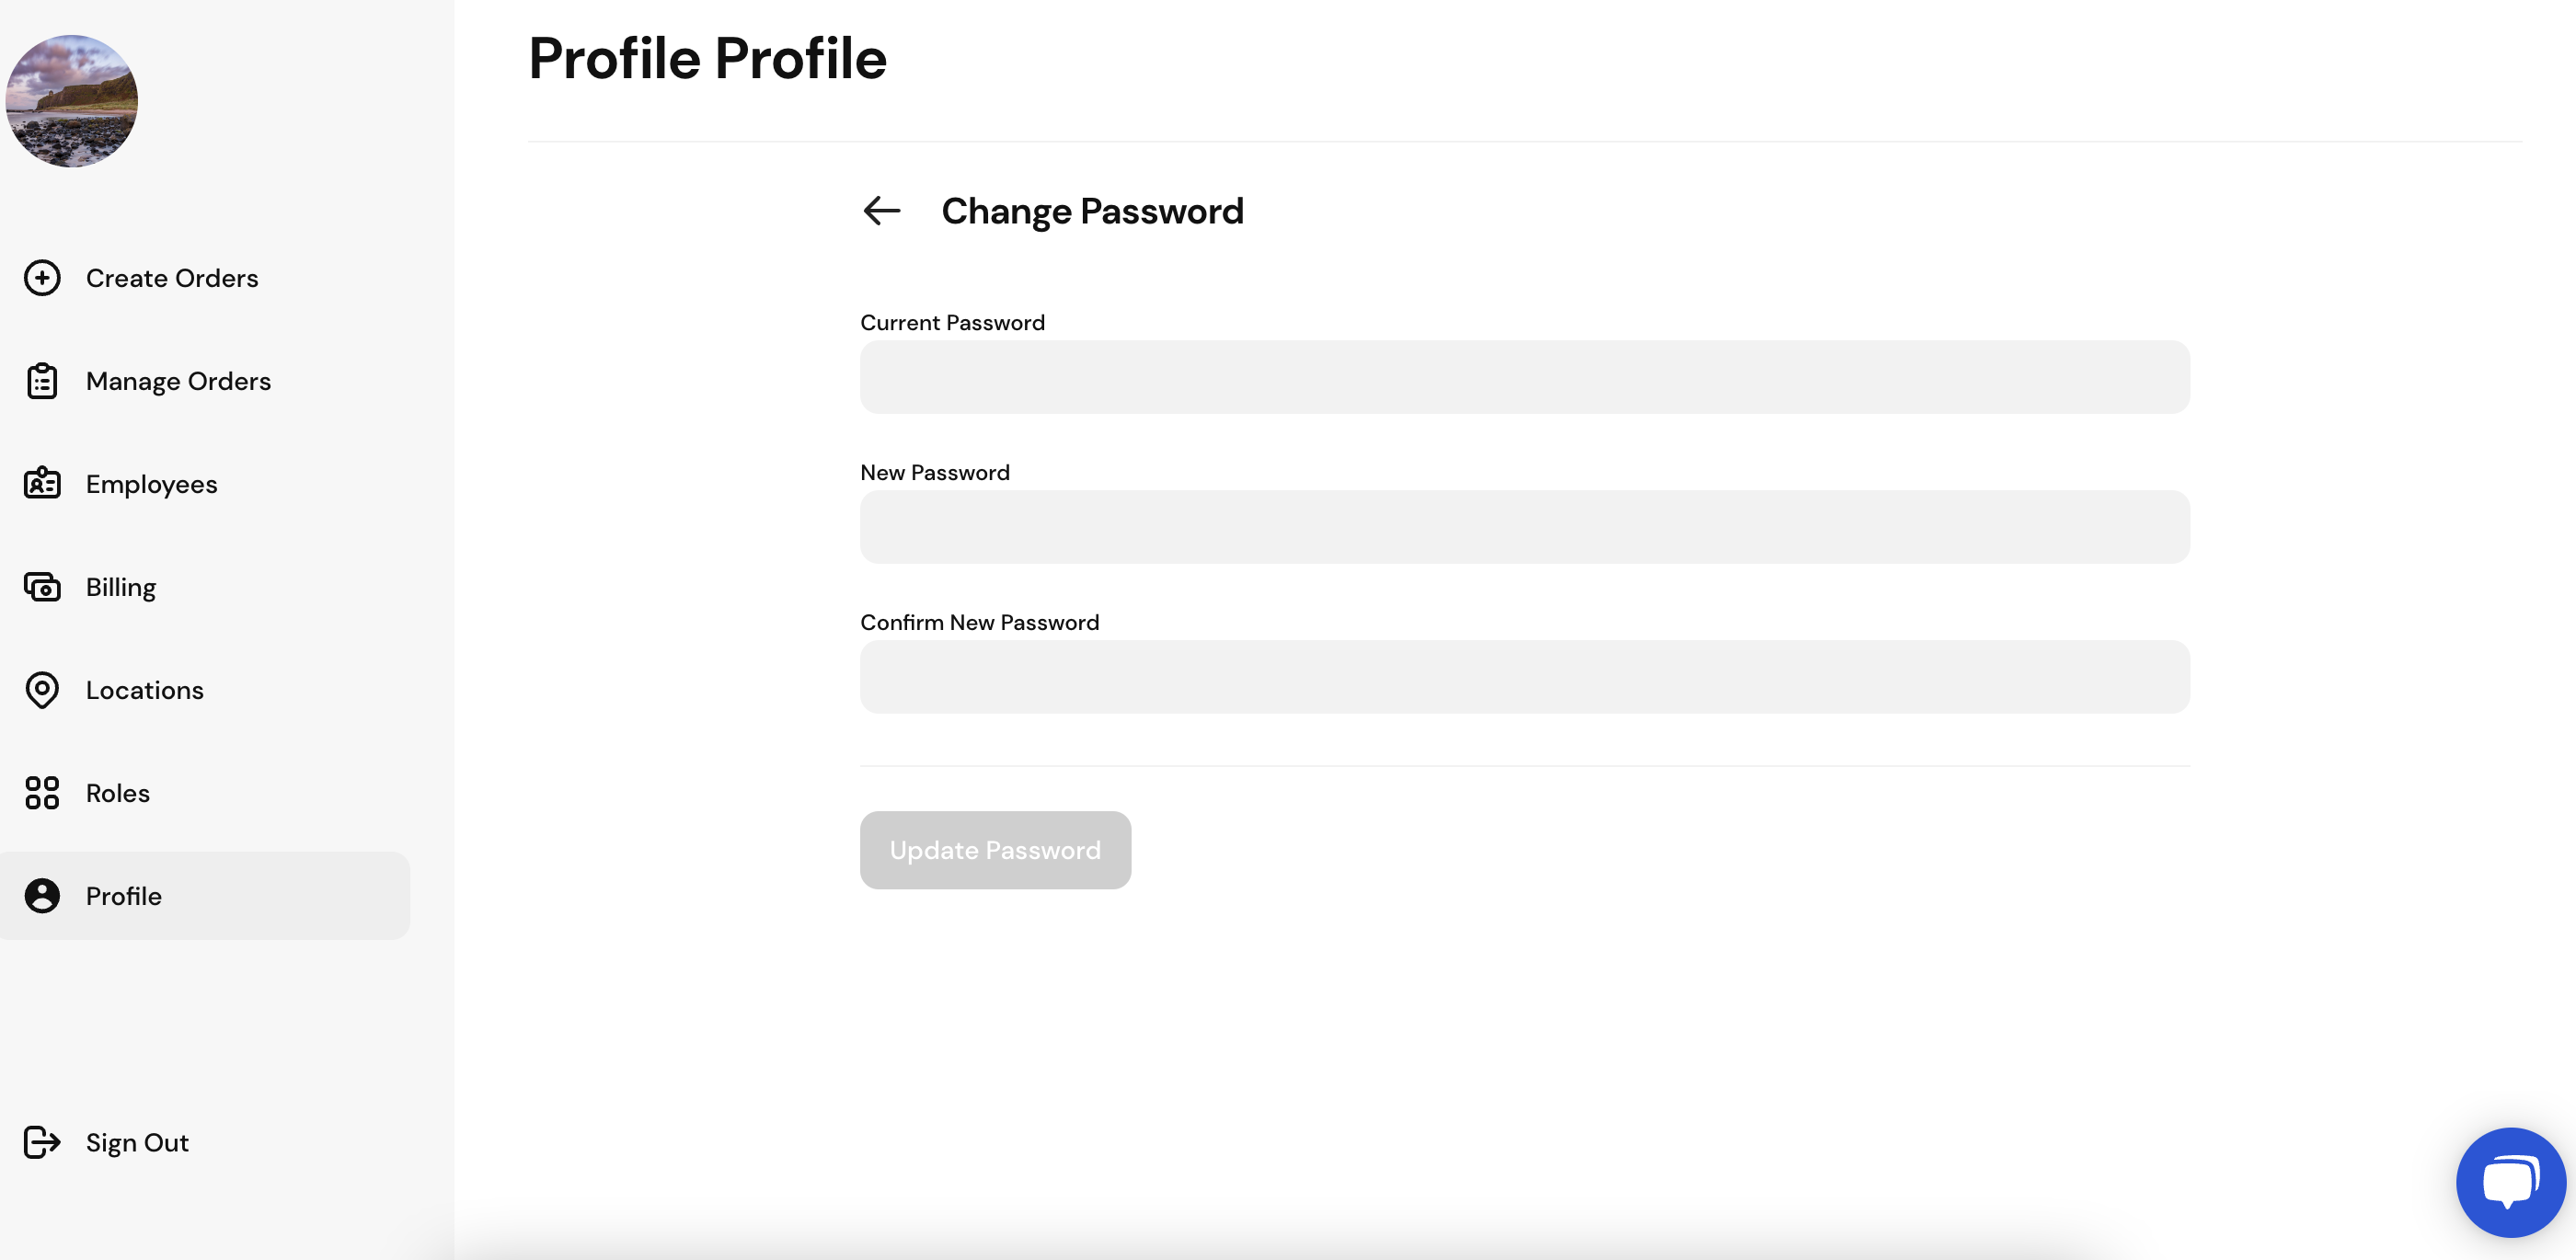
Task: Click the Confirm New Password input field
Action: click(x=1524, y=677)
